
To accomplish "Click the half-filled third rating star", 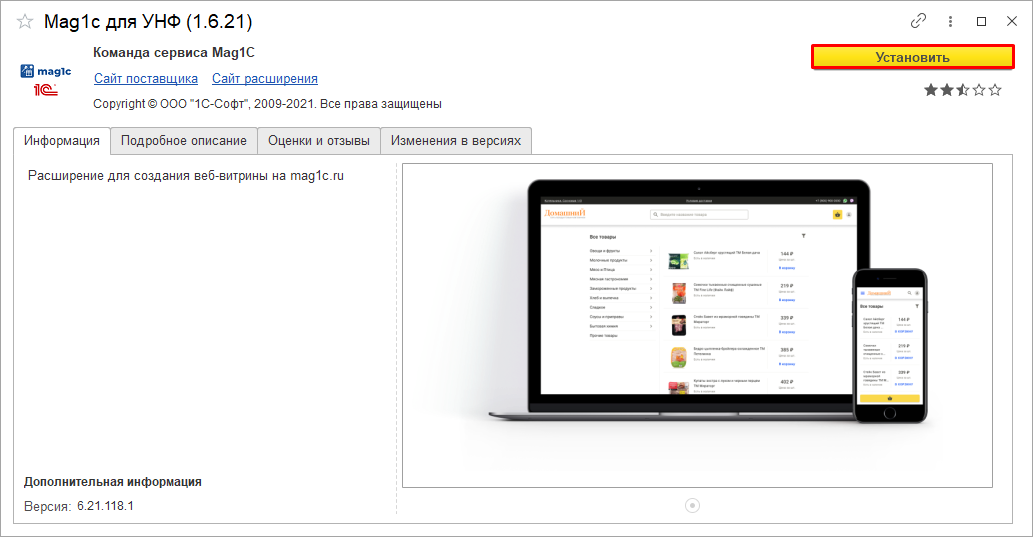I will click(963, 90).
